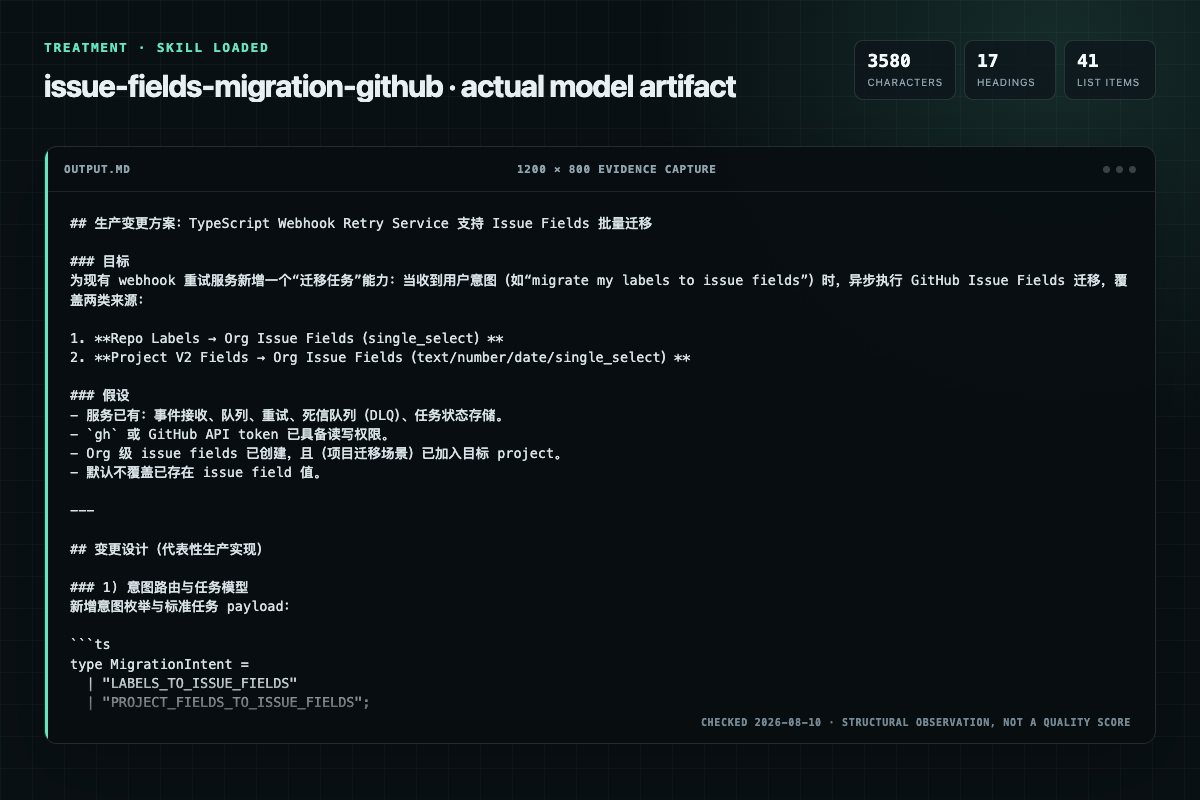
Task: Click the "### 目标" heading
Action: (x=99, y=261)
